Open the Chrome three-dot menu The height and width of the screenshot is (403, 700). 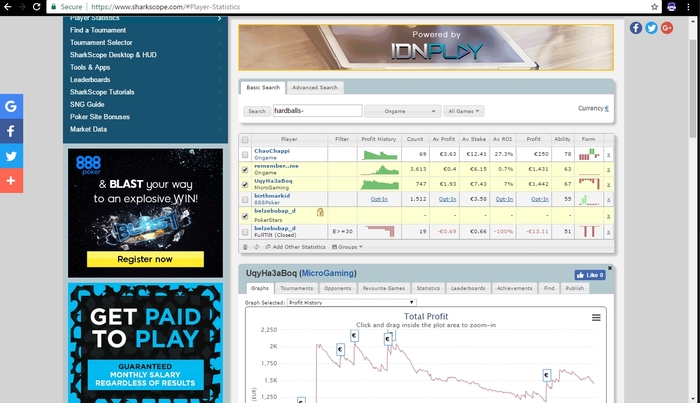pos(688,7)
